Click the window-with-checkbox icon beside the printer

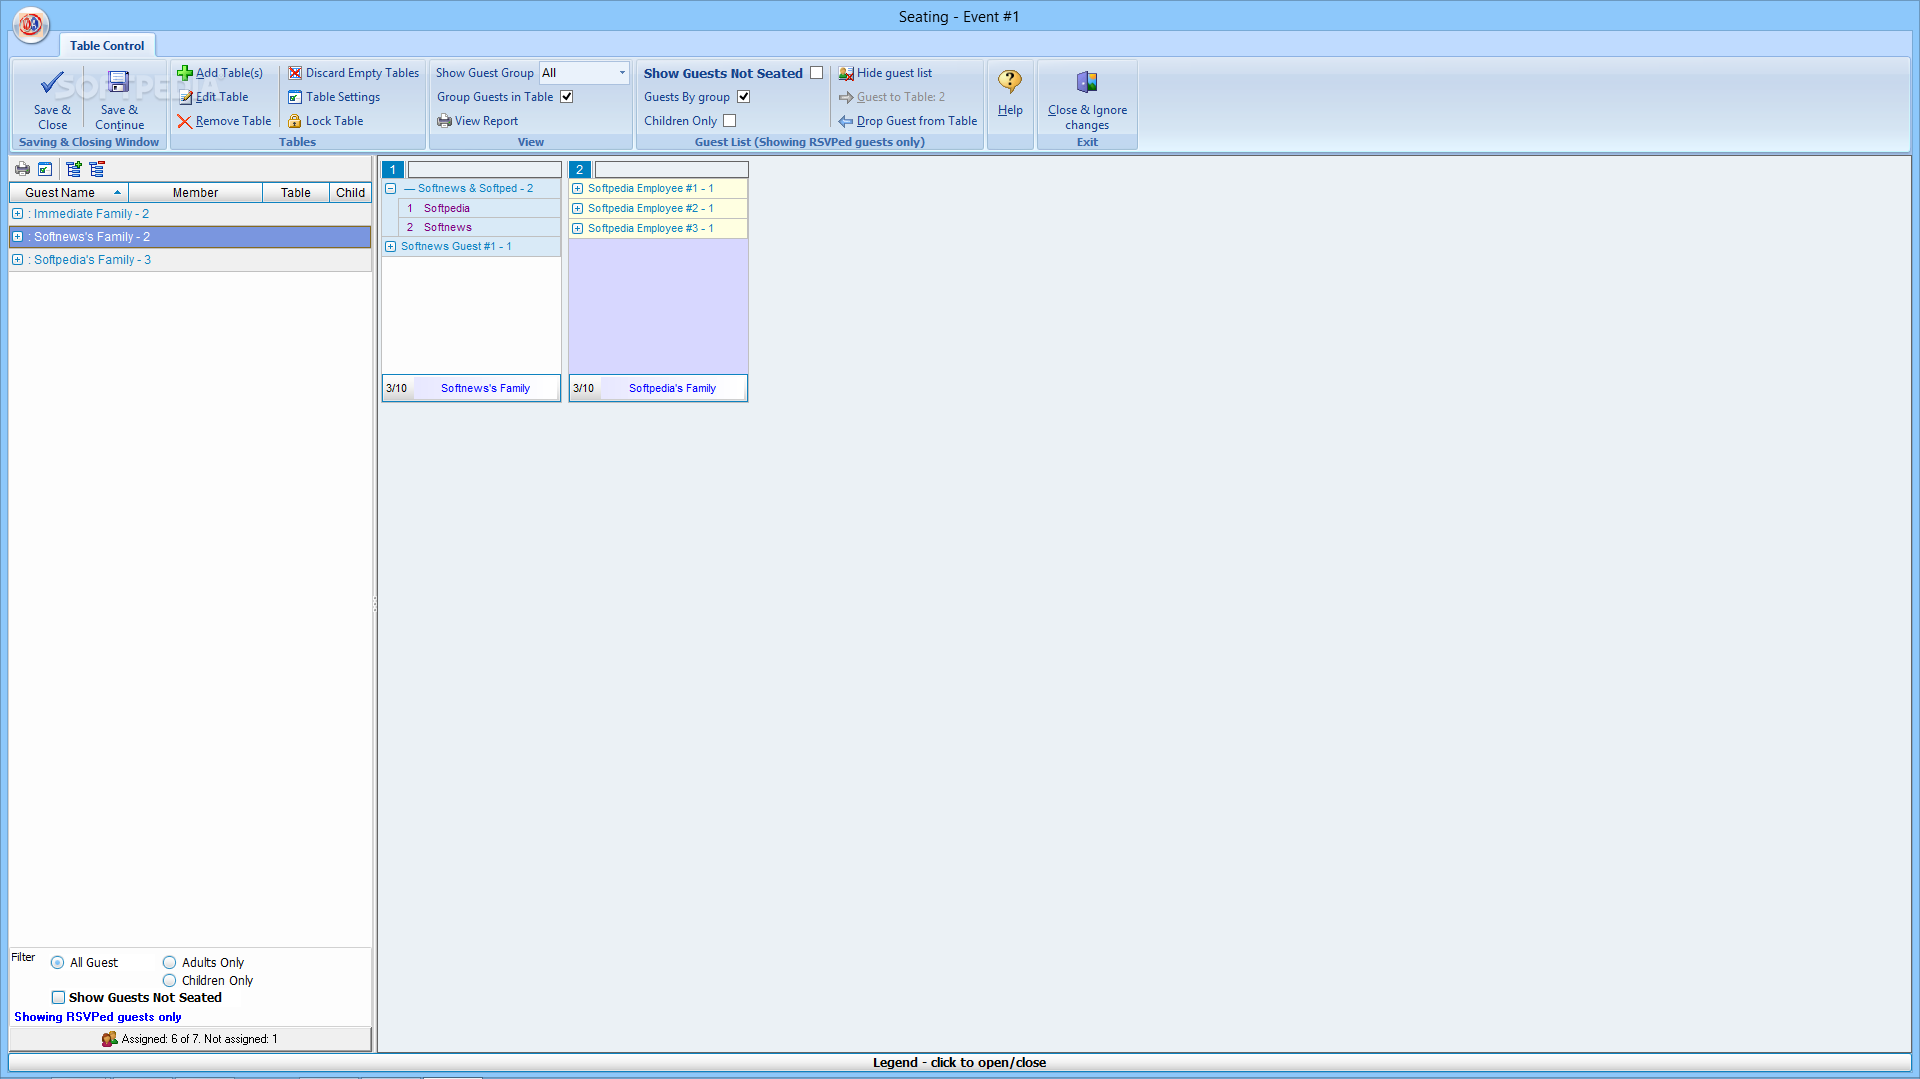coord(45,169)
